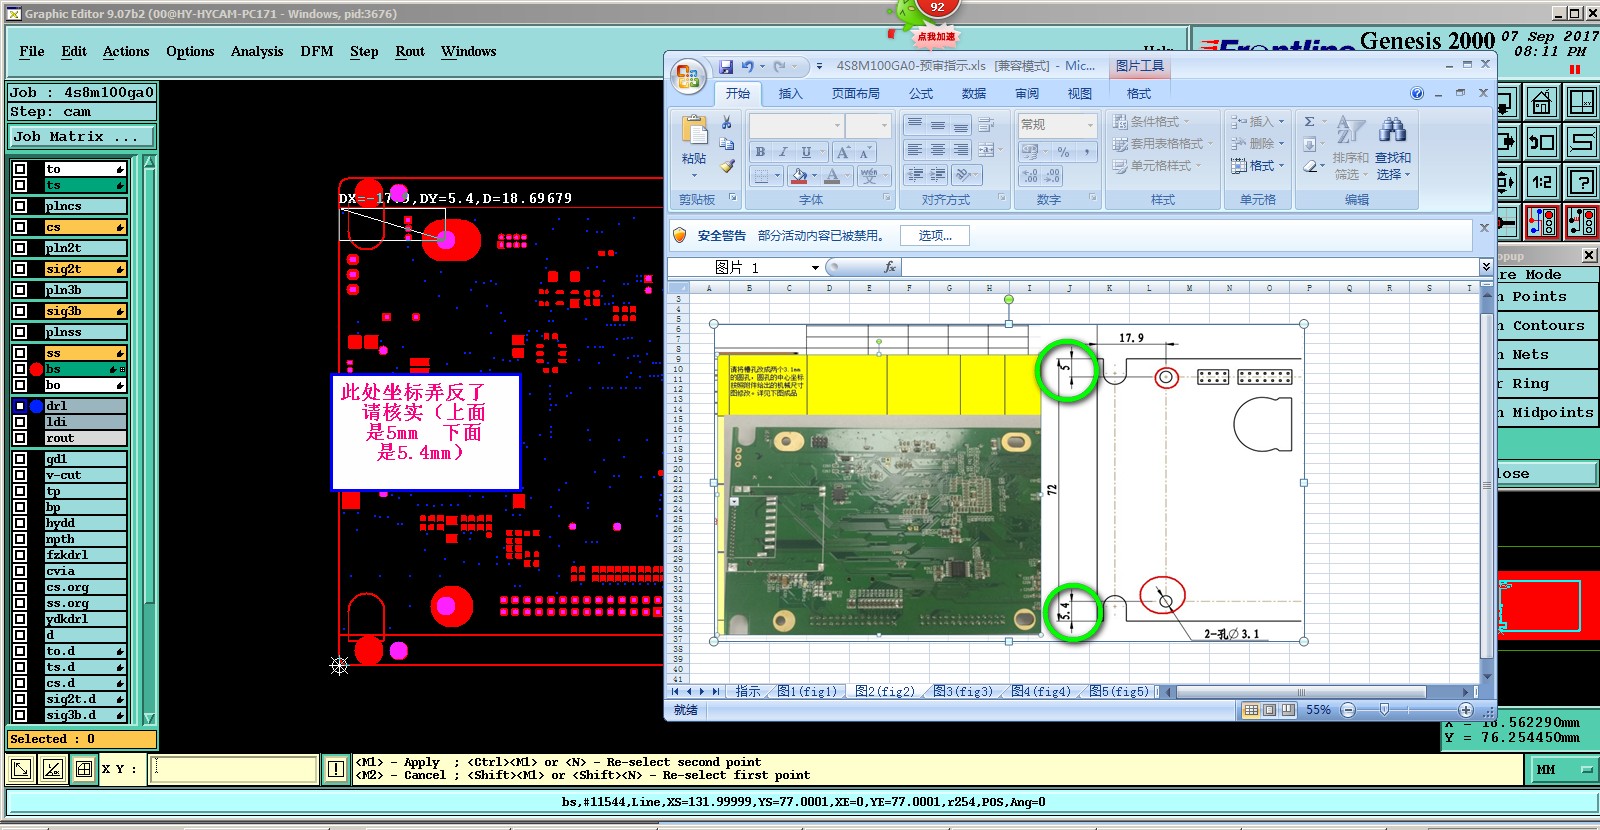This screenshot has height=830, width=1600.
Task: Click the Excel zoom slider handle
Action: [x=1384, y=710]
